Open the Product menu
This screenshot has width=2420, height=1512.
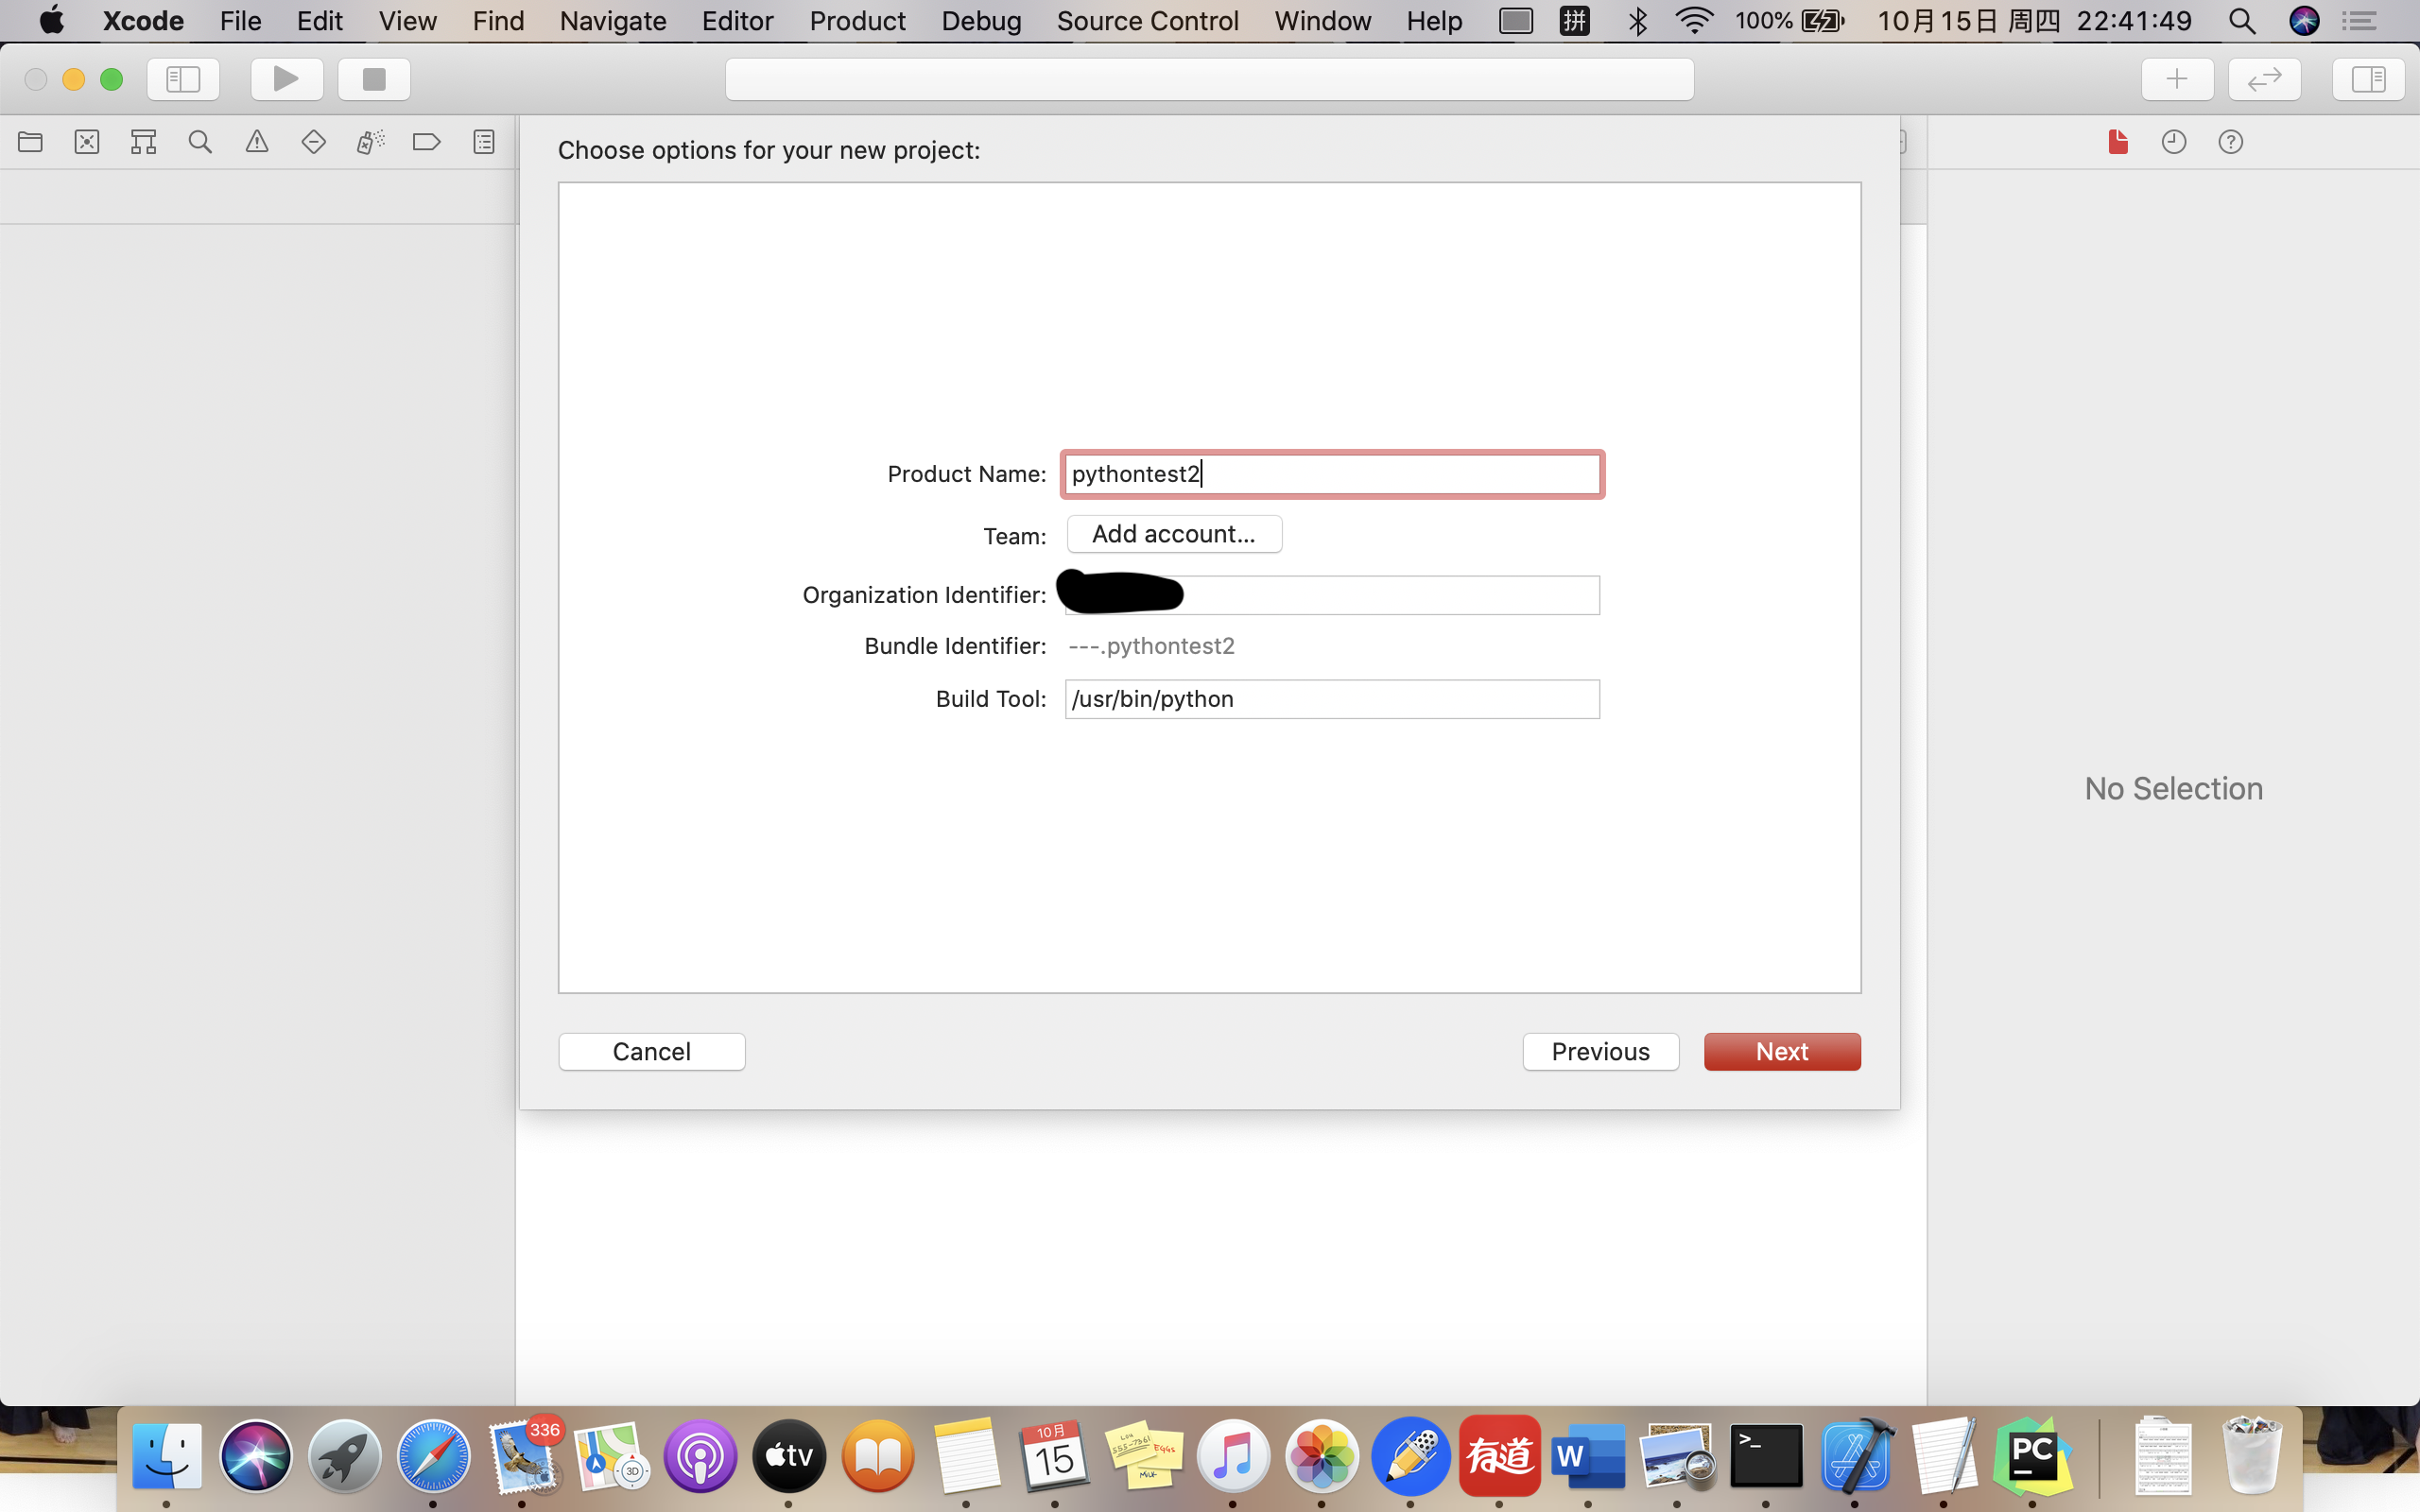point(857,20)
